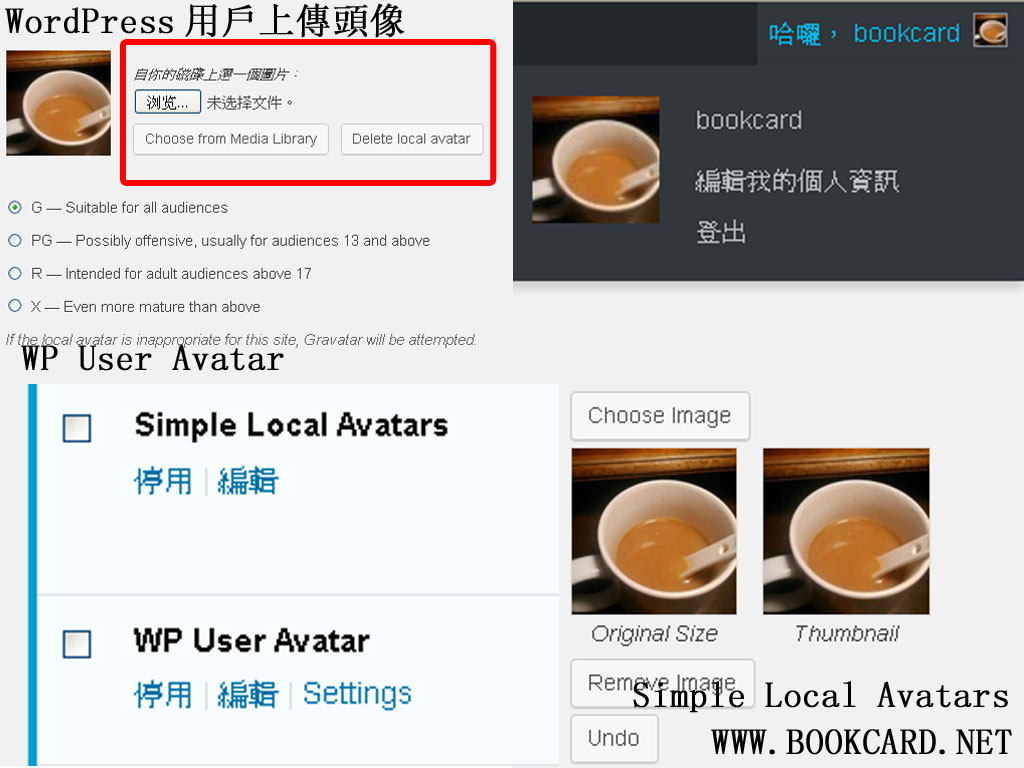Click Remove Image
Screen dimensions: 1024x768
click(660, 683)
